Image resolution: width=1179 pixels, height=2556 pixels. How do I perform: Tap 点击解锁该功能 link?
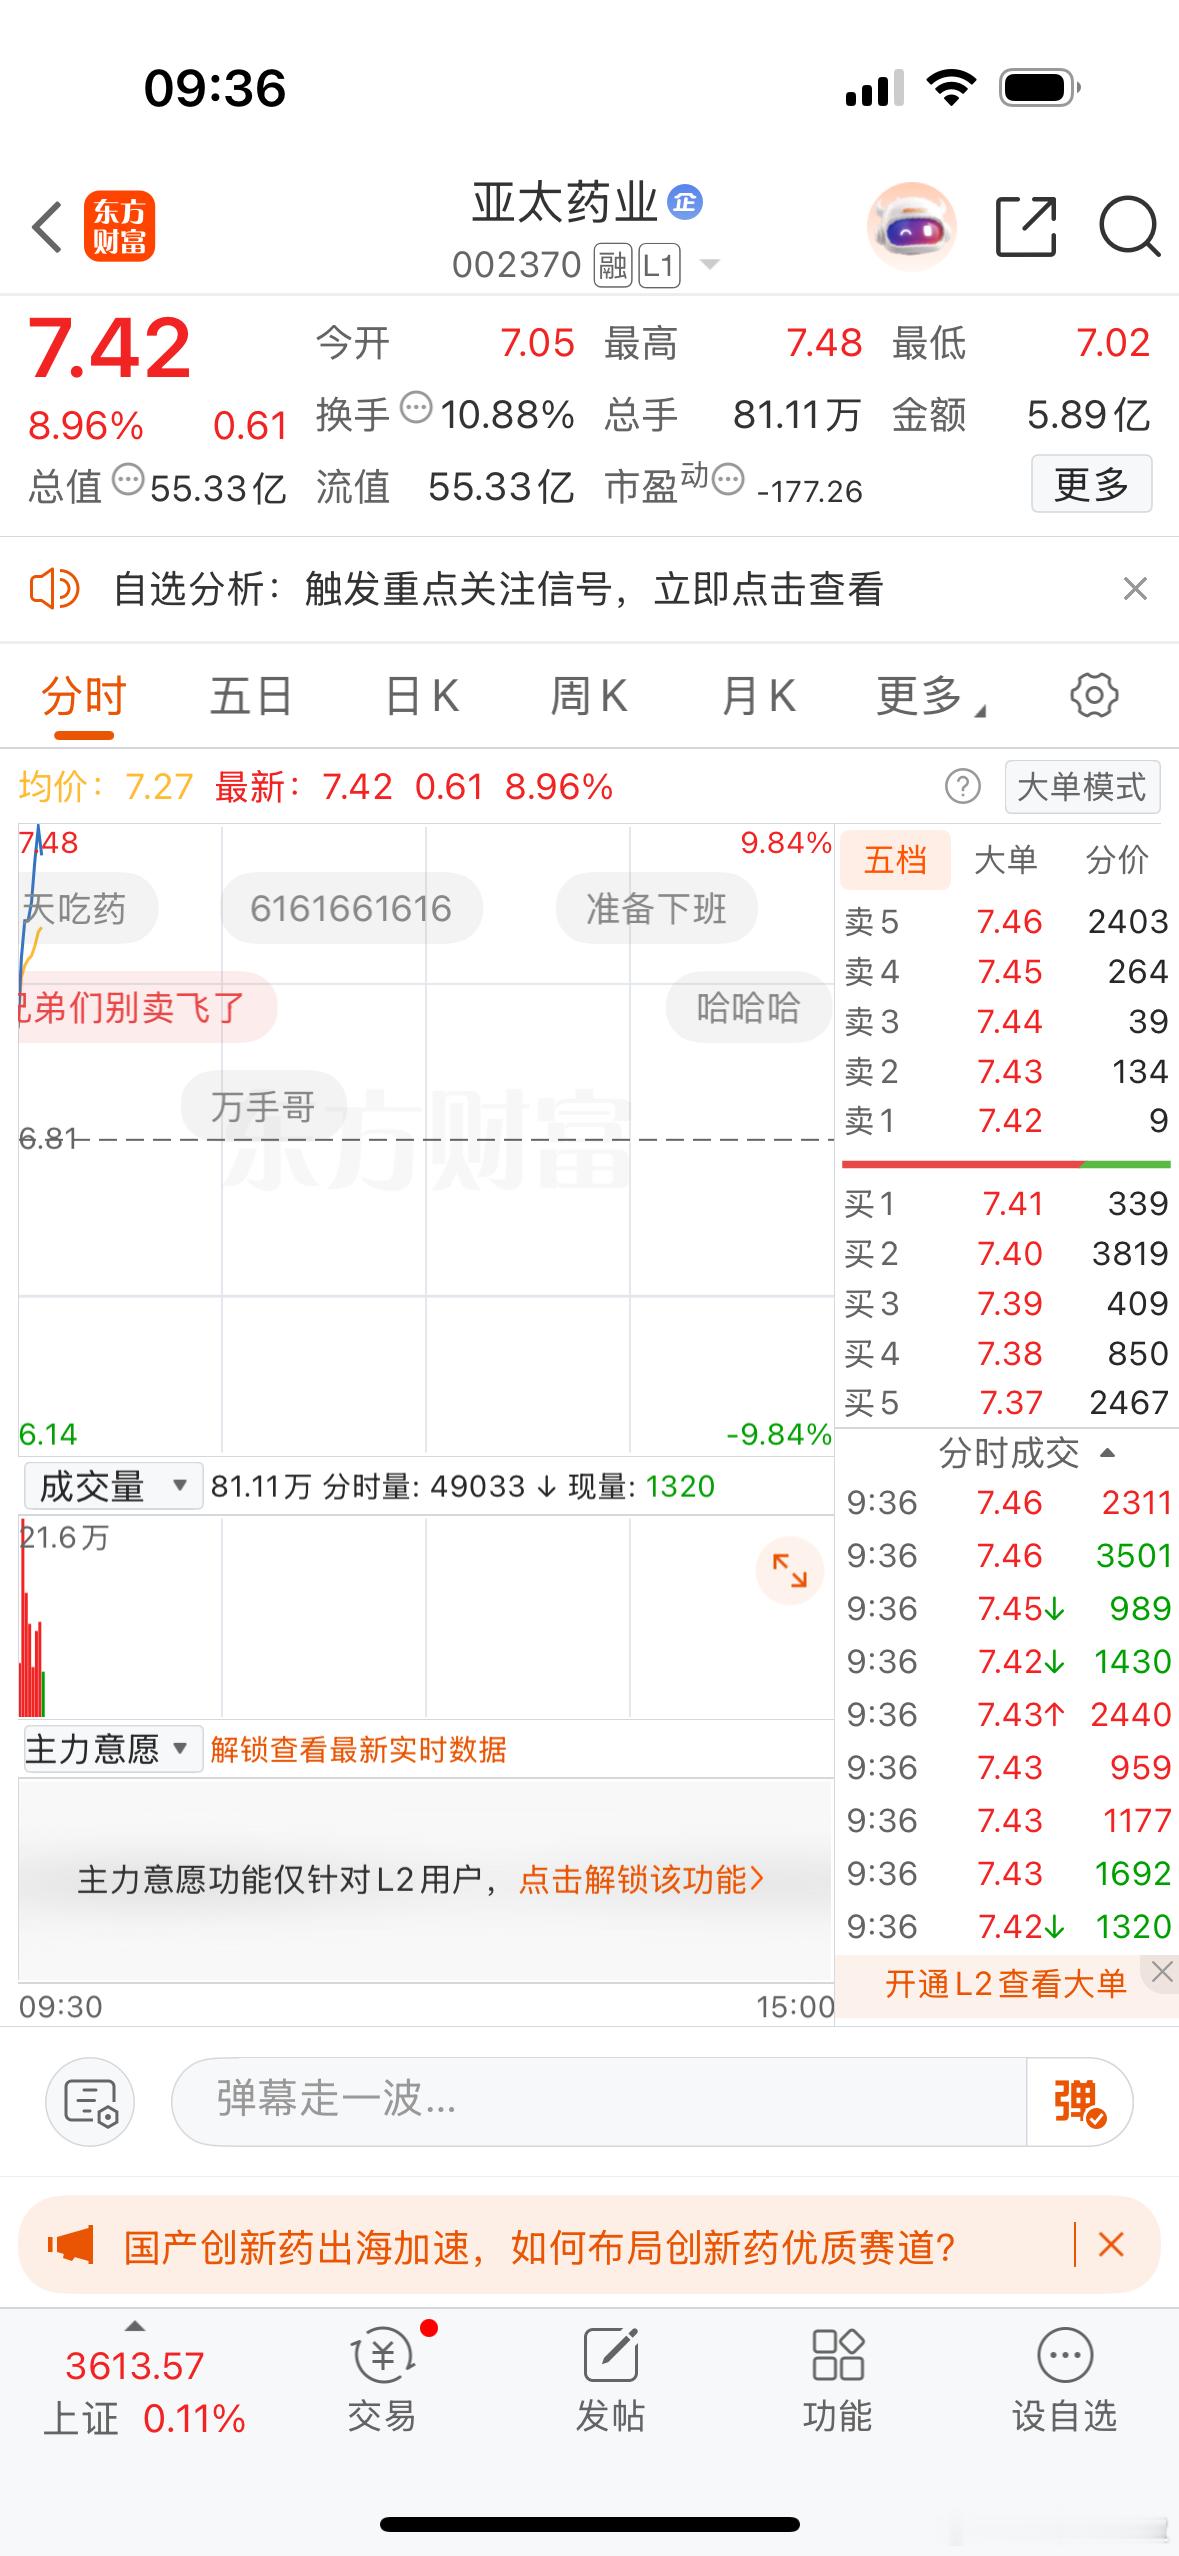(642, 1880)
